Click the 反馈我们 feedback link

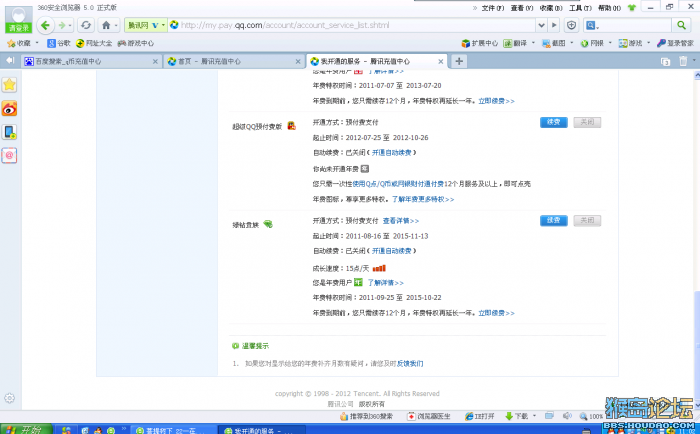coord(410,363)
